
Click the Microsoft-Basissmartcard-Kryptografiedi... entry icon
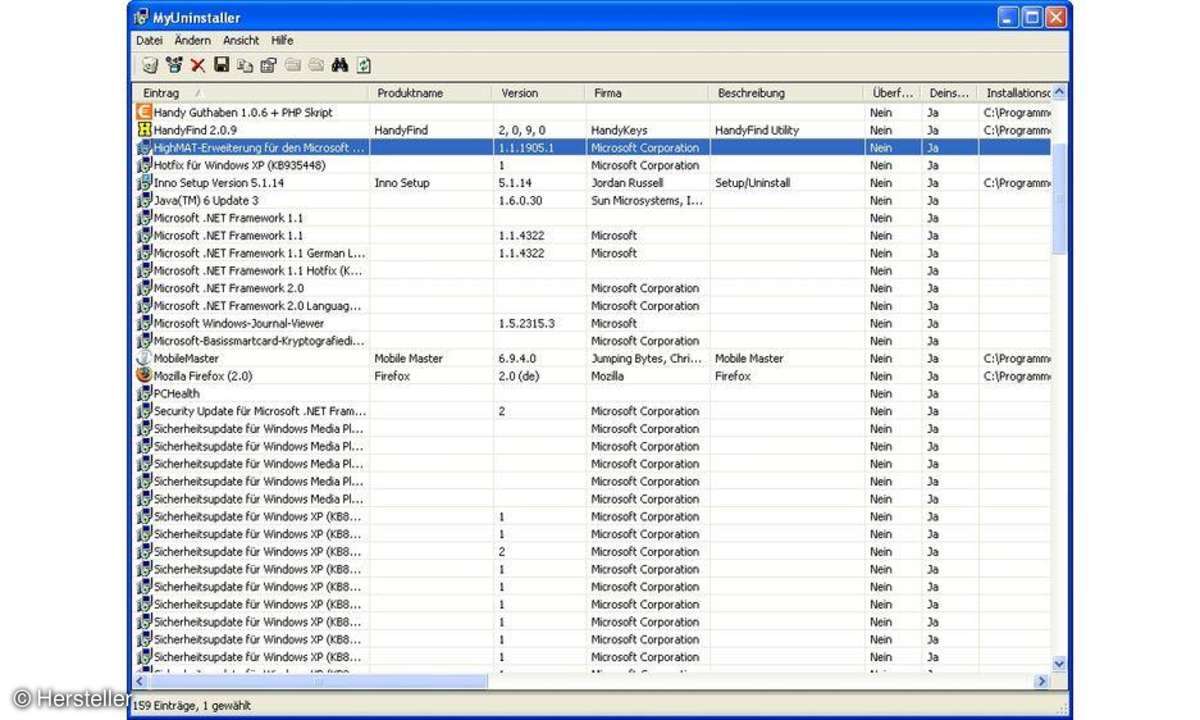click(144, 341)
